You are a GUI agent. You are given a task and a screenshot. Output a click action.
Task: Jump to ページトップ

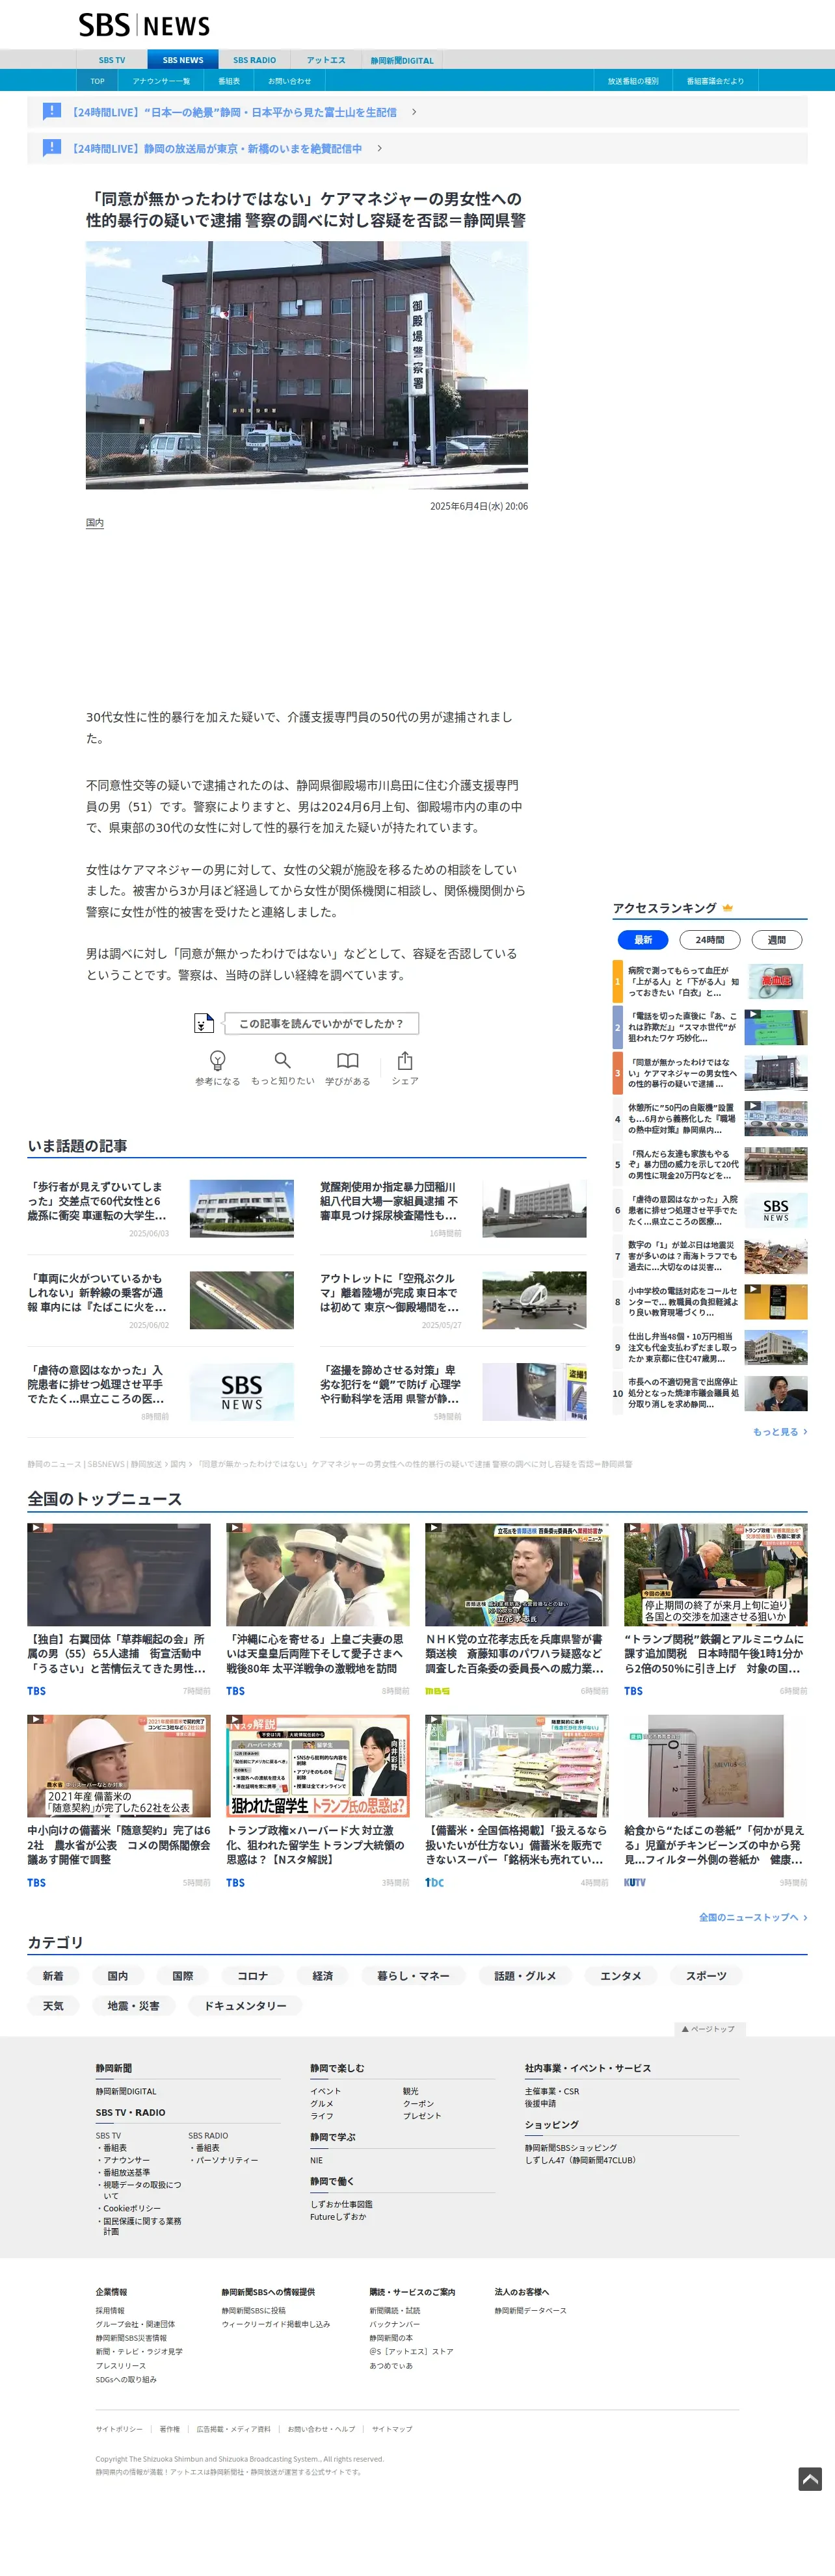[709, 2028]
